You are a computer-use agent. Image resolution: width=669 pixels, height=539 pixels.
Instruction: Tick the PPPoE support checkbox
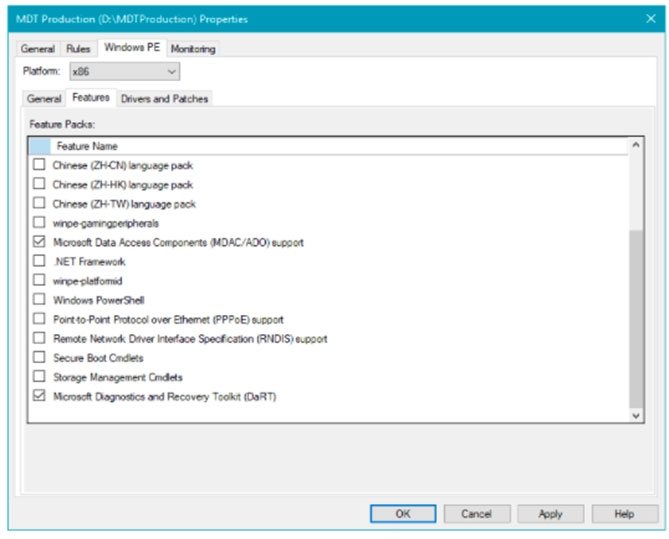(39, 318)
